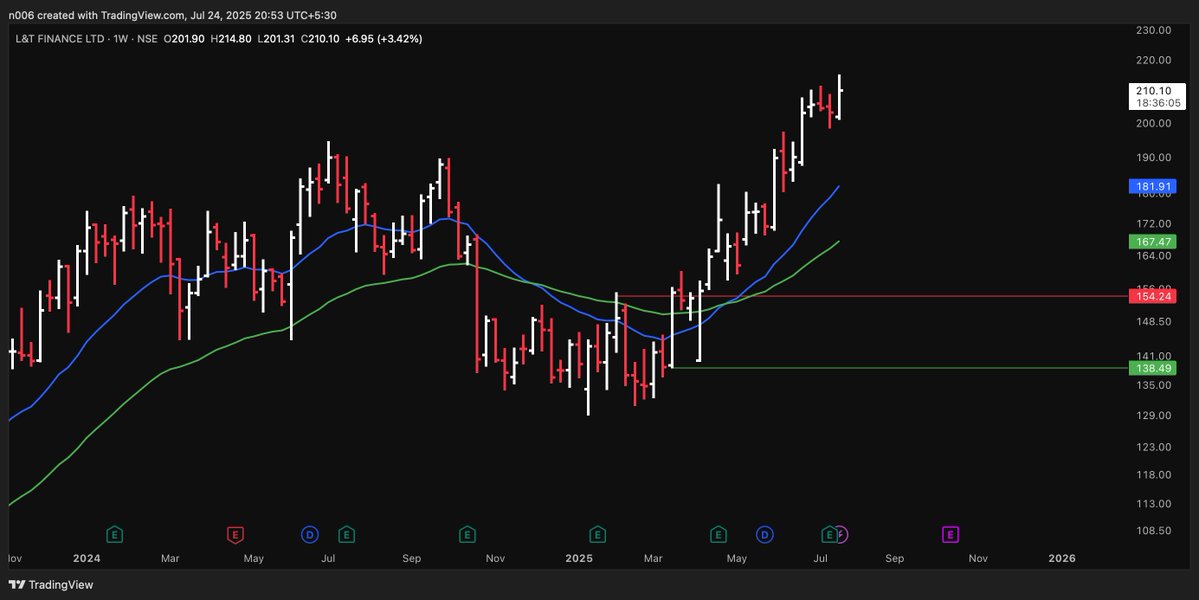This screenshot has width=1199, height=600.
Task: Click the symbol title L&T FINANCE LTD
Action: [x=61, y=38]
